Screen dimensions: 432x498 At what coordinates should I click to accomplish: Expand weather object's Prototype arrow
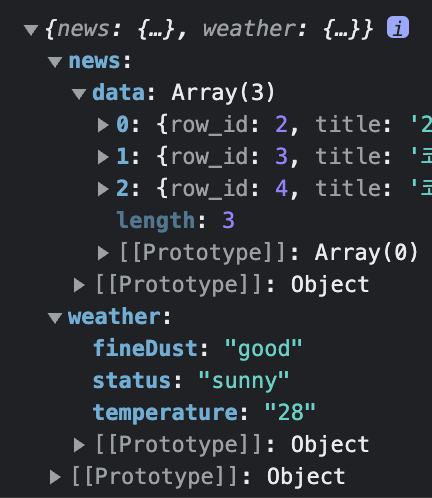coord(79,445)
